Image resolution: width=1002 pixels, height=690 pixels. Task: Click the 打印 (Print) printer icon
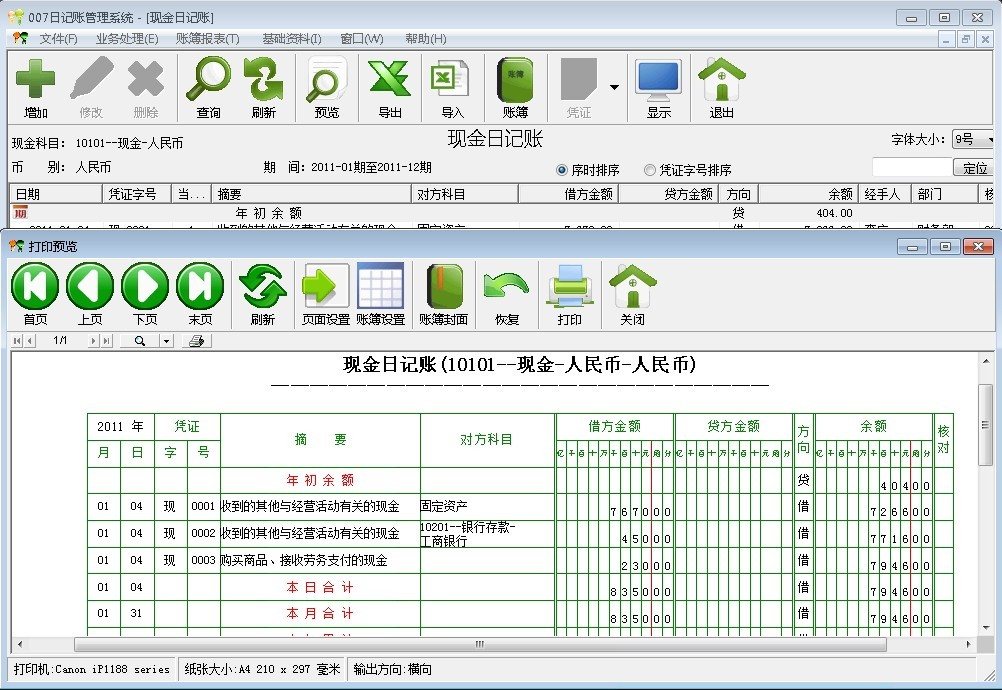point(570,291)
